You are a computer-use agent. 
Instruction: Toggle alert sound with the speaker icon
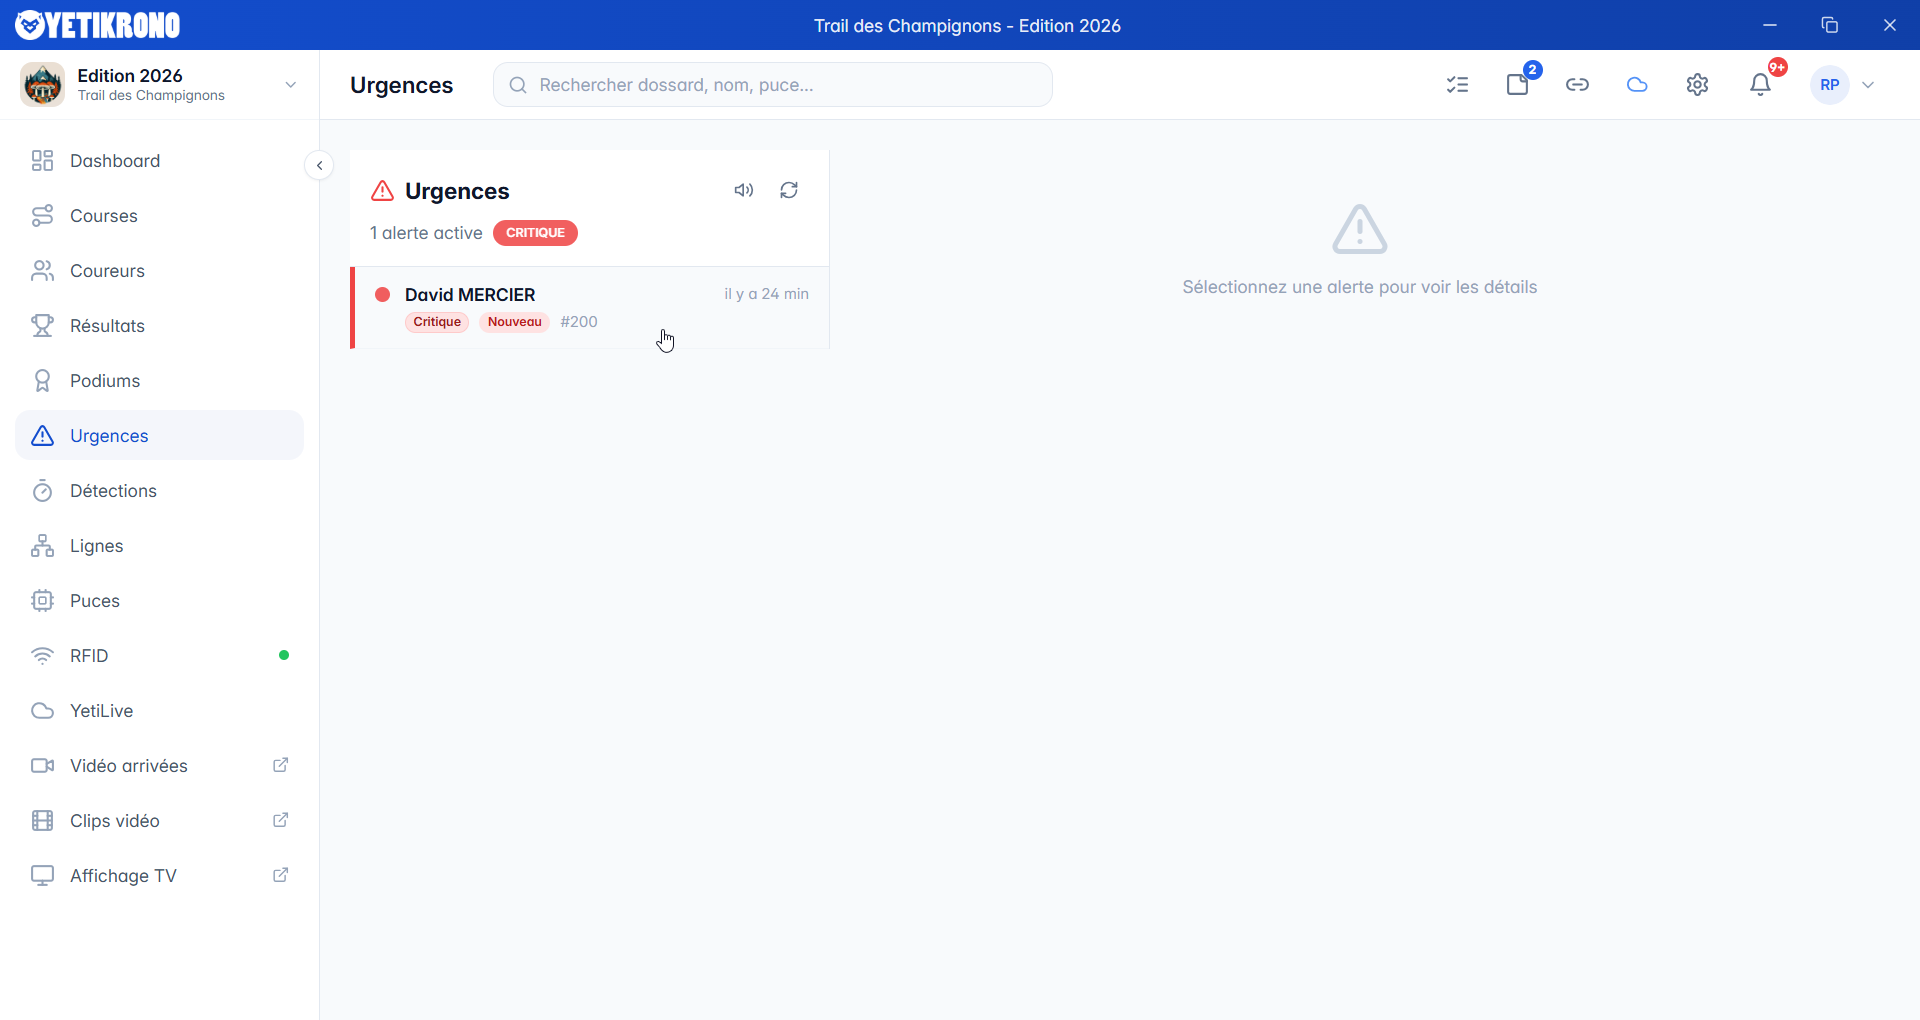[x=743, y=190]
